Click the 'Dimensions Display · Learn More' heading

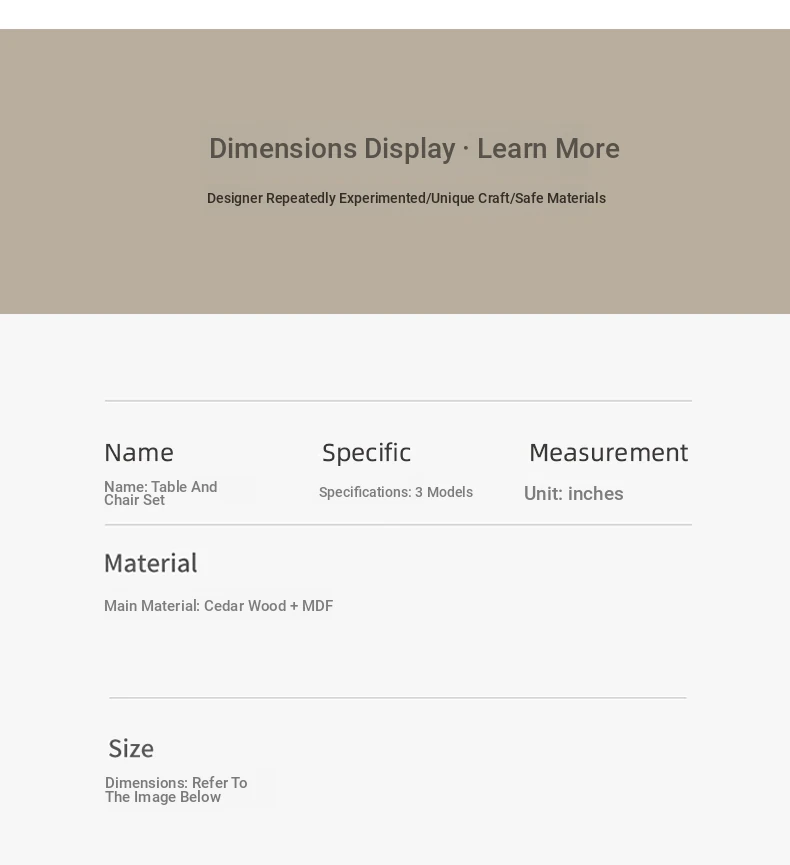click(x=414, y=149)
